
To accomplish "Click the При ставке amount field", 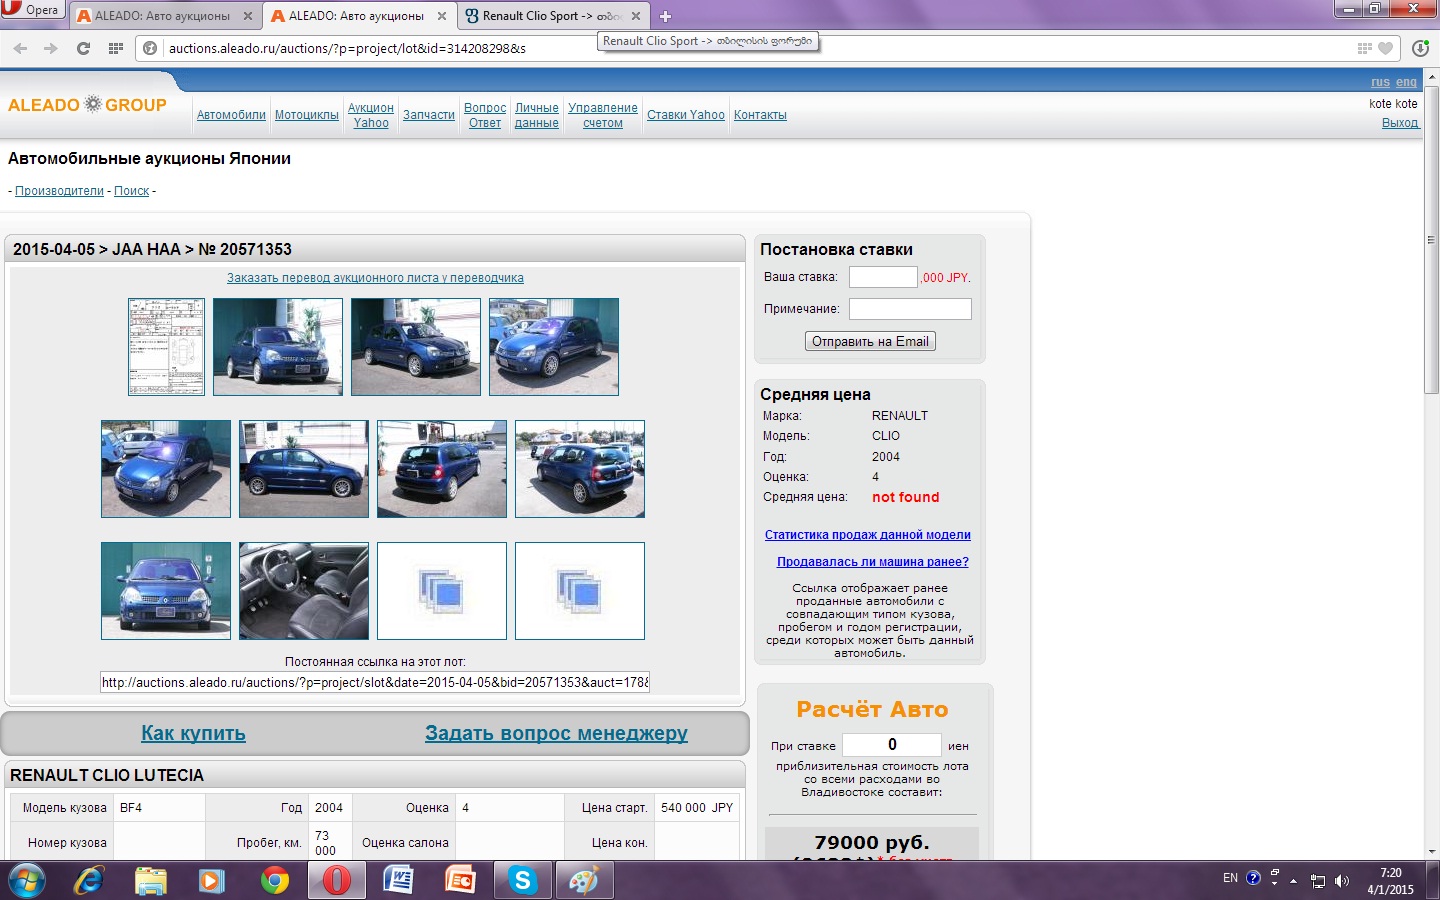I will click(x=891, y=745).
